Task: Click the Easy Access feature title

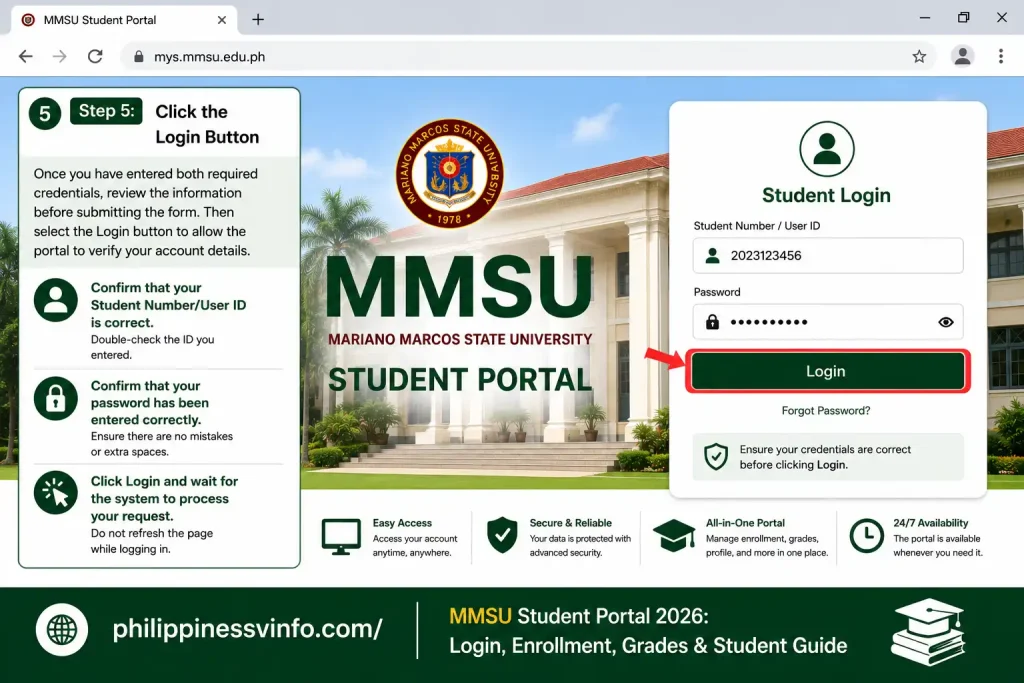Action: [402, 523]
